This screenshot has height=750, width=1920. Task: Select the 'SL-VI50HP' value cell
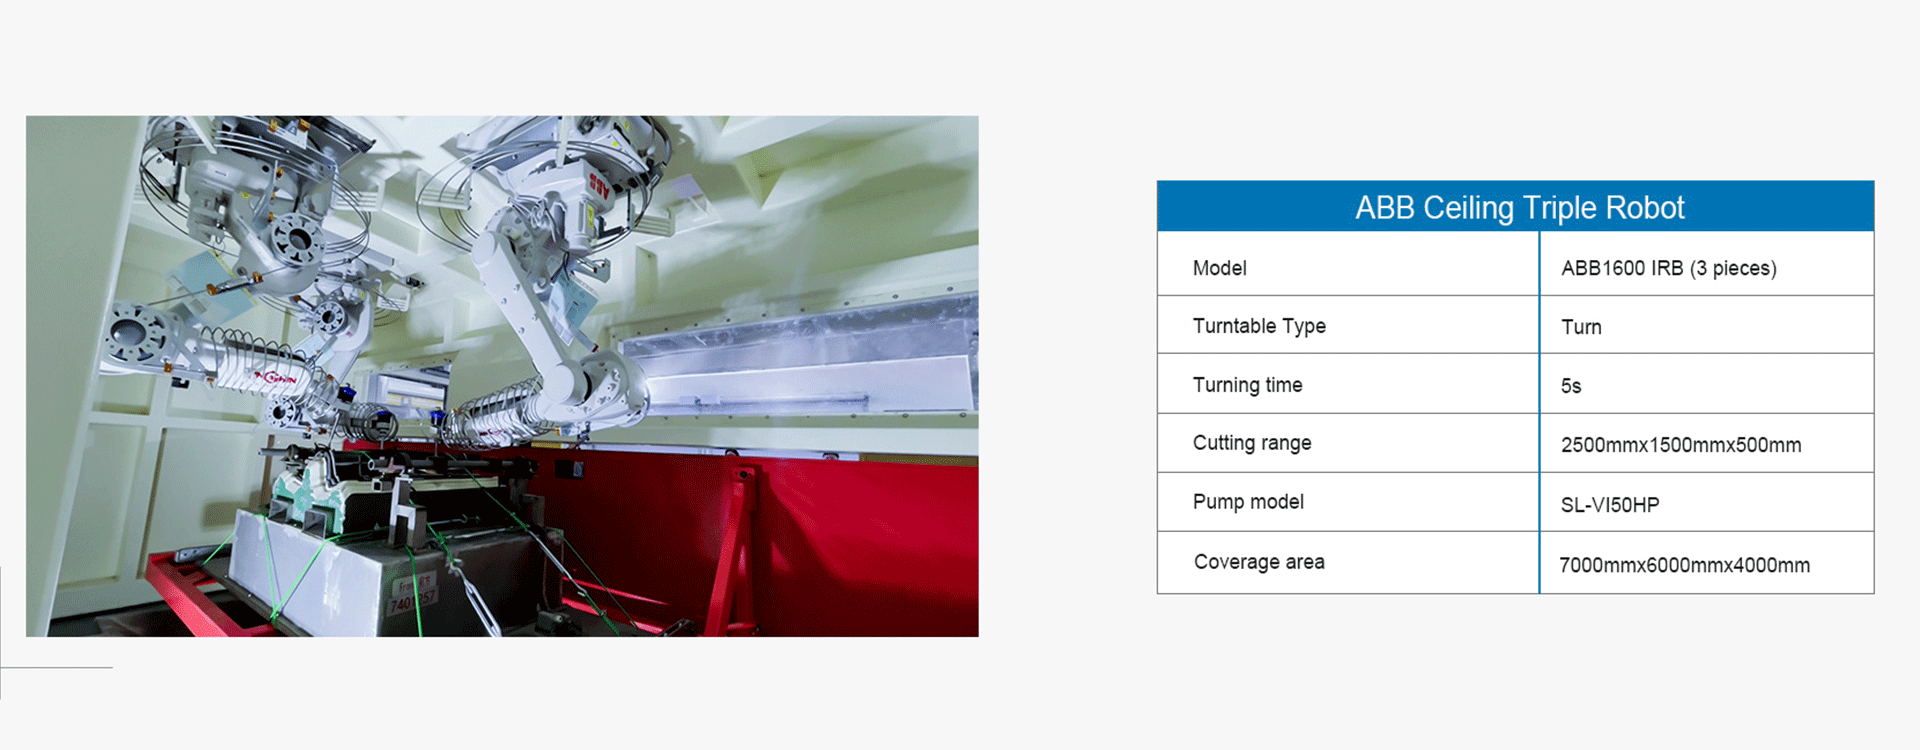(1707, 502)
